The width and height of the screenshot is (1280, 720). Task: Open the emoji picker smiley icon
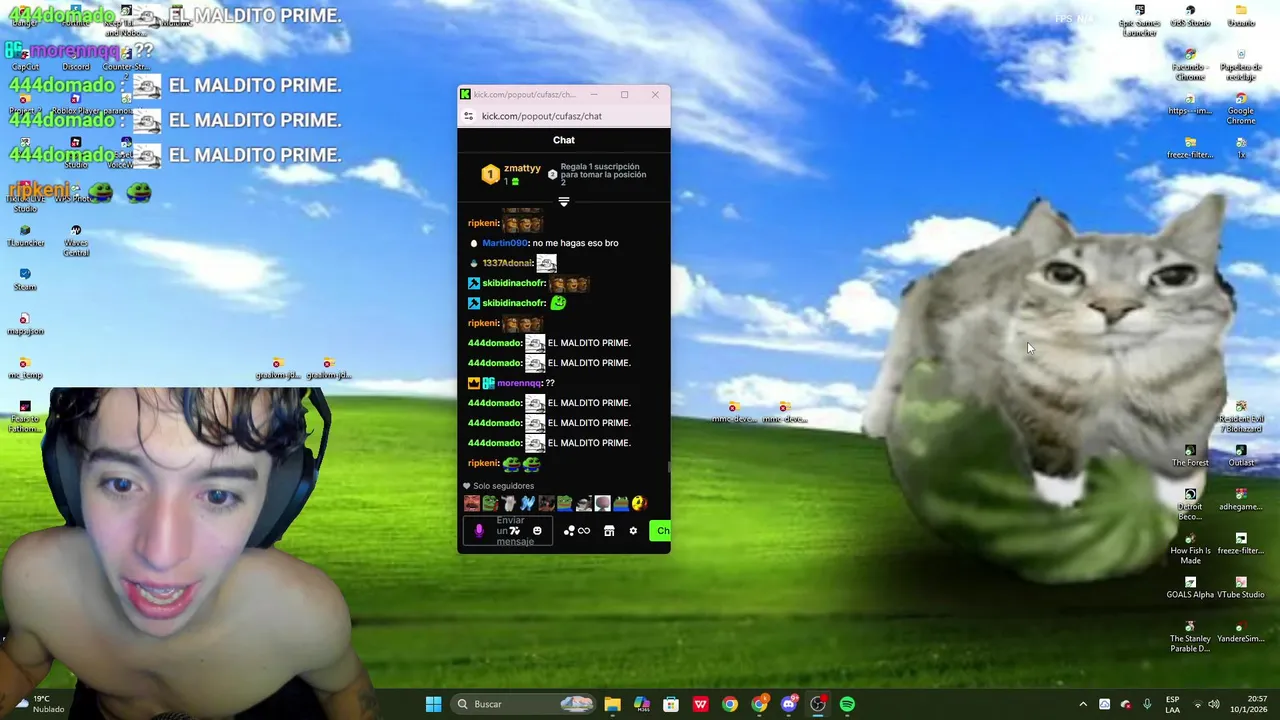point(537,531)
